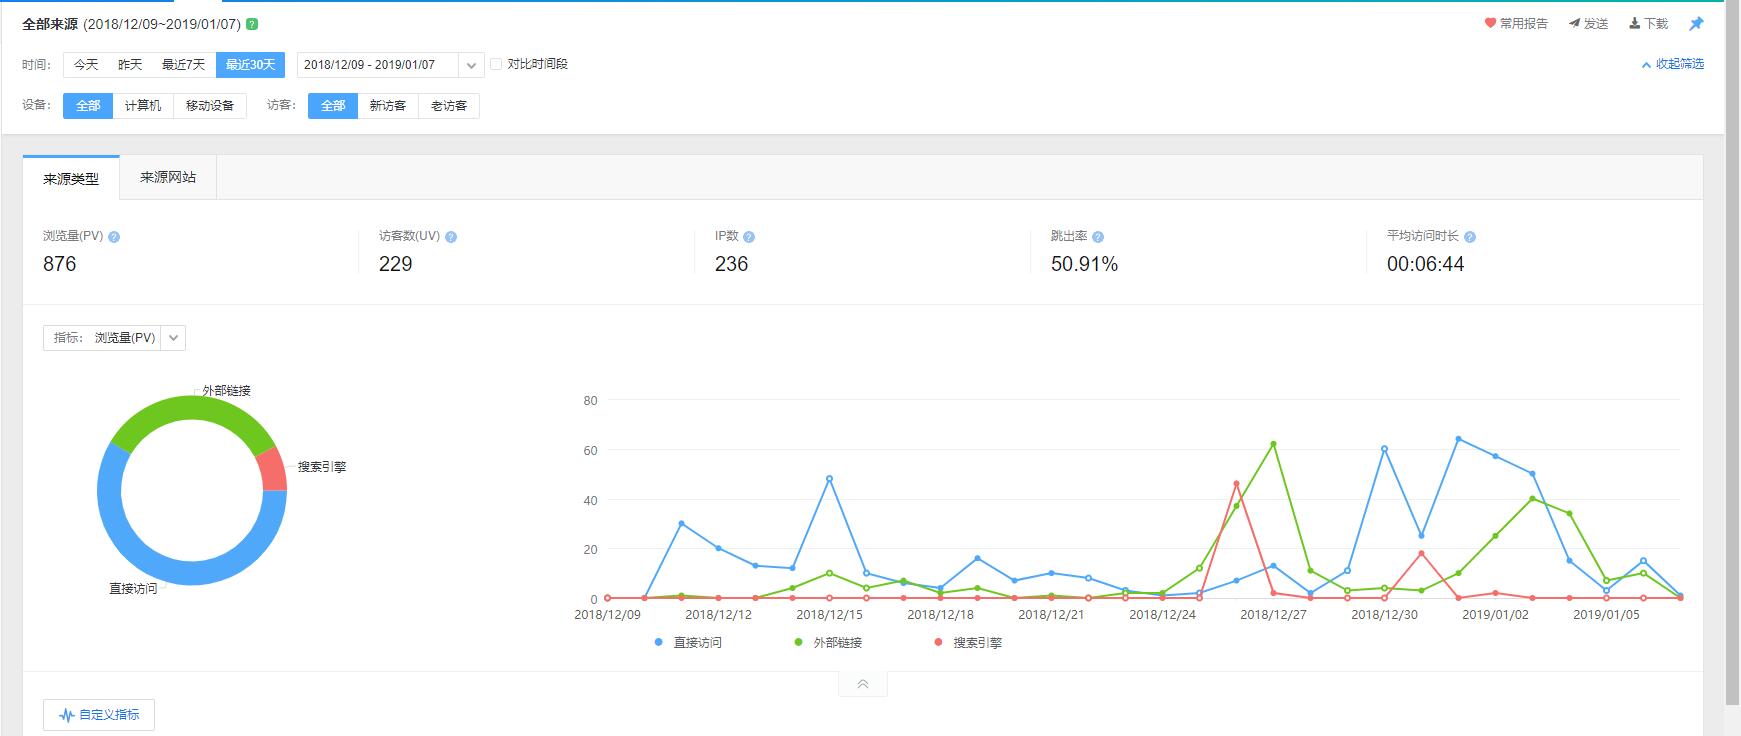
Task: Click the date range input field
Action: click(378, 65)
